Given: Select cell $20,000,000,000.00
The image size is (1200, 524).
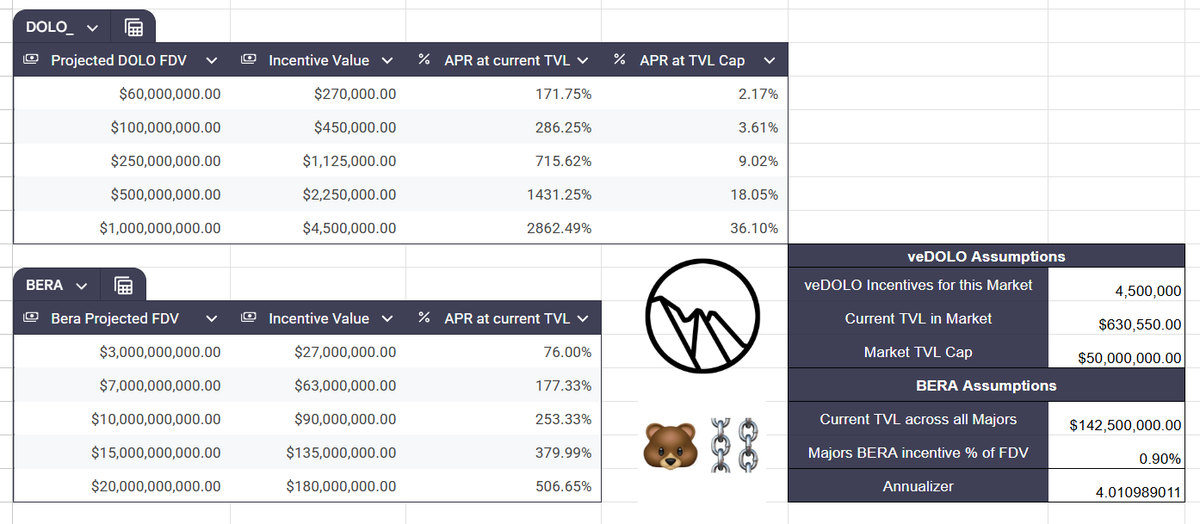Looking at the screenshot, I should (122, 486).
